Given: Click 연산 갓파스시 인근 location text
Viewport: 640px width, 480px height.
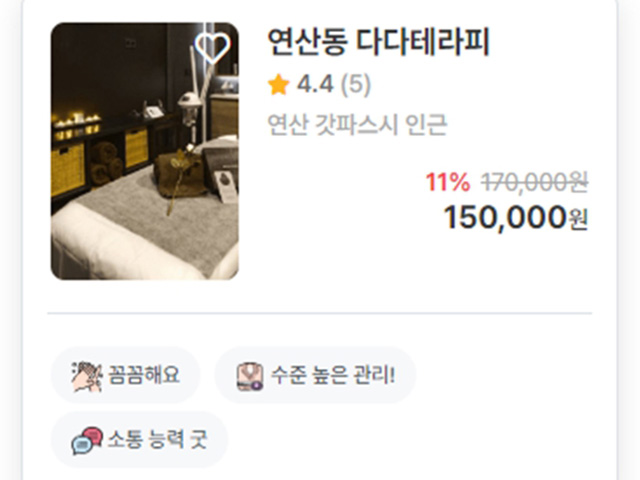Looking at the screenshot, I should pyautogui.click(x=357, y=124).
